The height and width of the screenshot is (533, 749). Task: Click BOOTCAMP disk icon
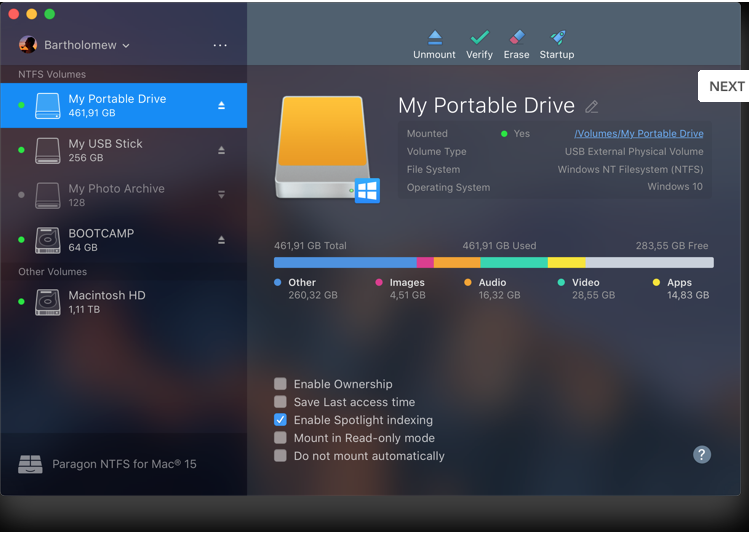click(48, 240)
